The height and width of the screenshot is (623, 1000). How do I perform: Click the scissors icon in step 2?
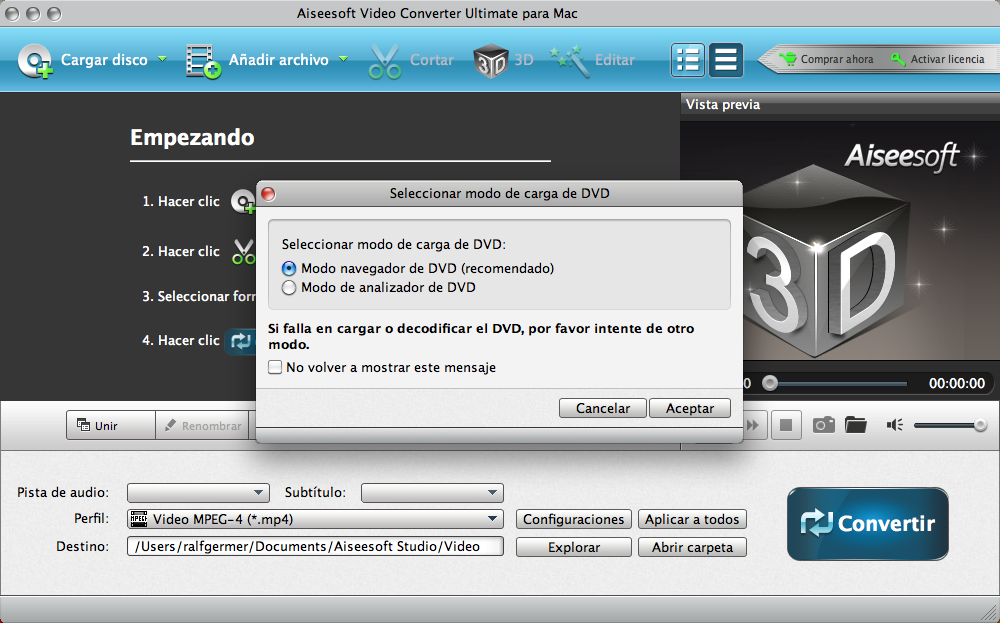(x=244, y=252)
